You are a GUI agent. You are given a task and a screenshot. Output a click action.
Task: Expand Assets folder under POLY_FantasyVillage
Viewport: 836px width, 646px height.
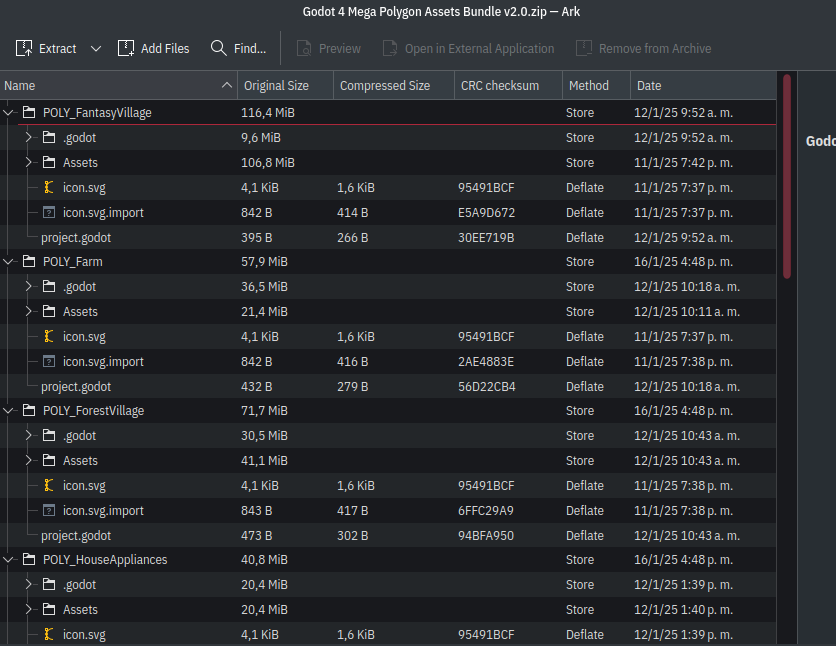(x=28, y=163)
